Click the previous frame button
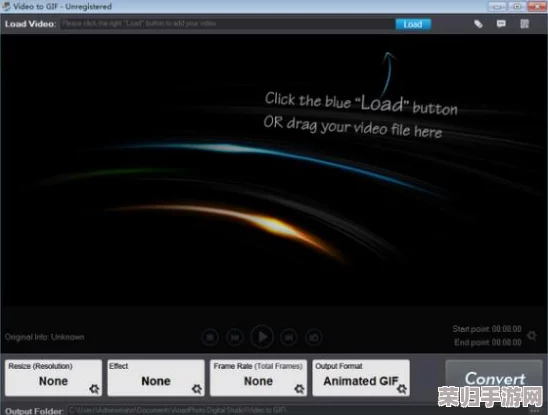The height and width of the screenshot is (415, 548). pyautogui.click(x=235, y=337)
